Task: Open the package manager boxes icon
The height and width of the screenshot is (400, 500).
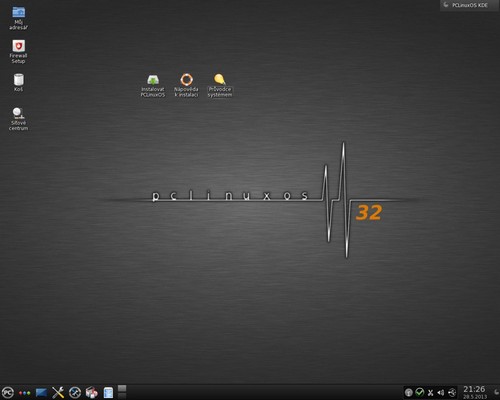Action: pos(92,393)
